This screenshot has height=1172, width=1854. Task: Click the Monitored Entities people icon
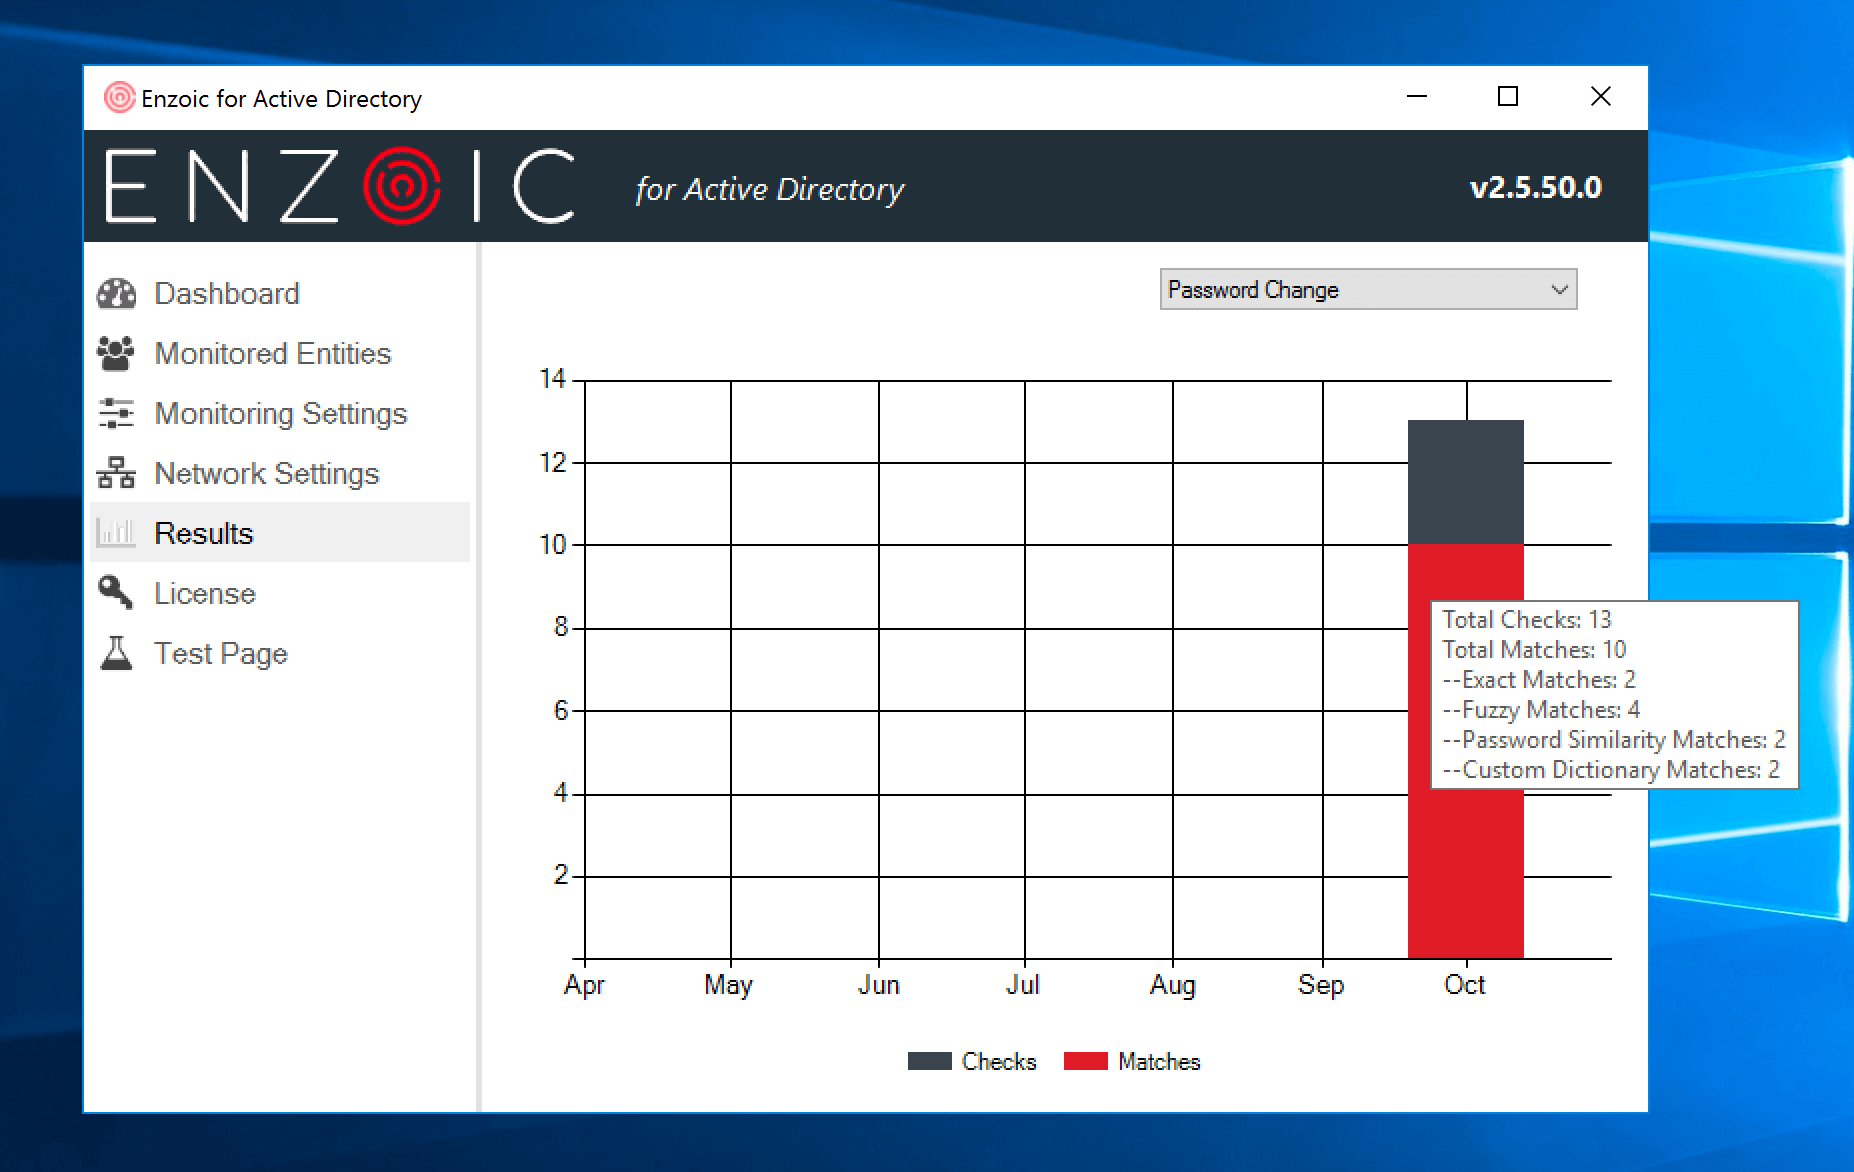(x=116, y=353)
